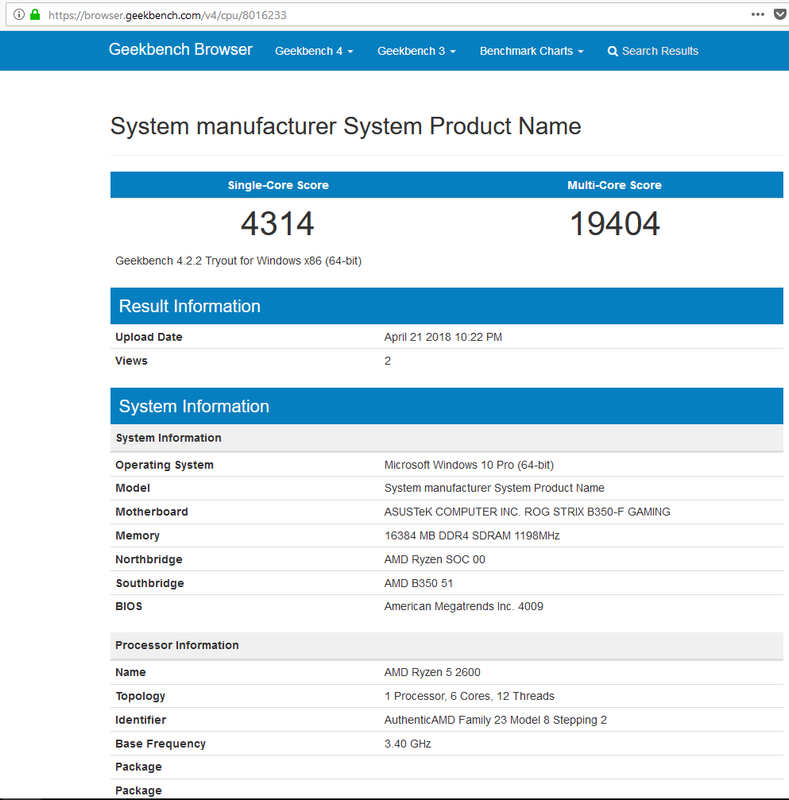
Task: Click the Result Information section header
Action: click(x=447, y=306)
